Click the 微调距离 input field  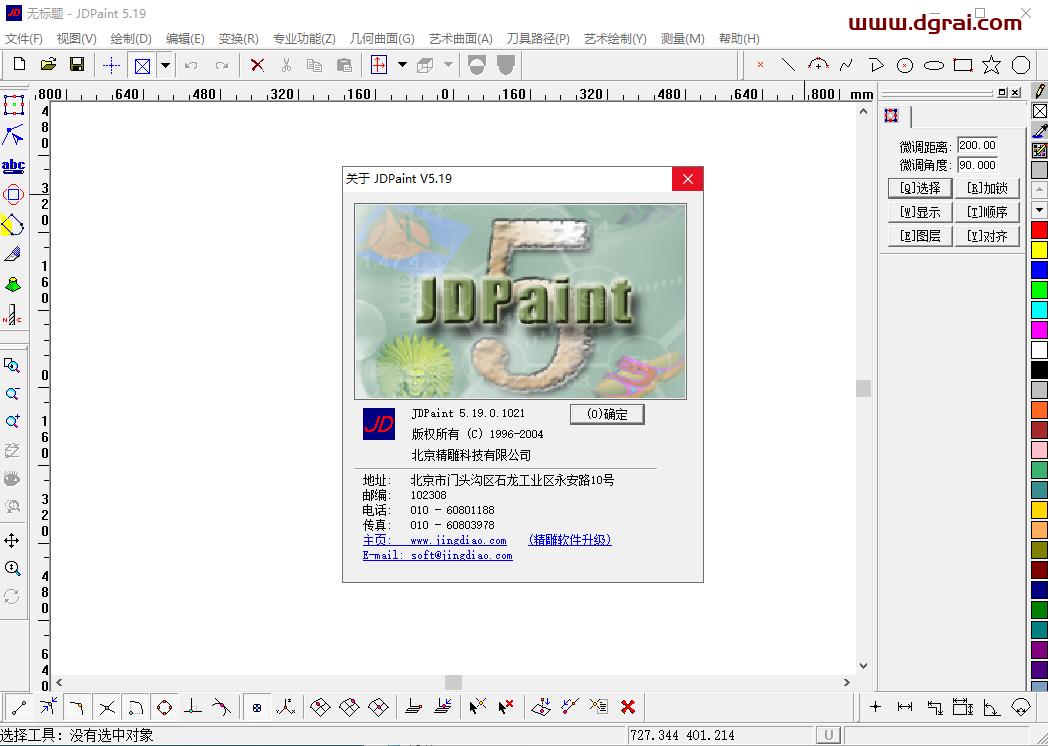977,146
